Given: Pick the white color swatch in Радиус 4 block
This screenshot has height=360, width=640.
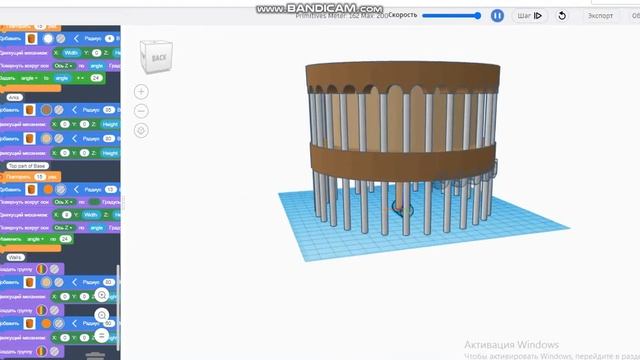Looking at the screenshot, I should 48,38.
